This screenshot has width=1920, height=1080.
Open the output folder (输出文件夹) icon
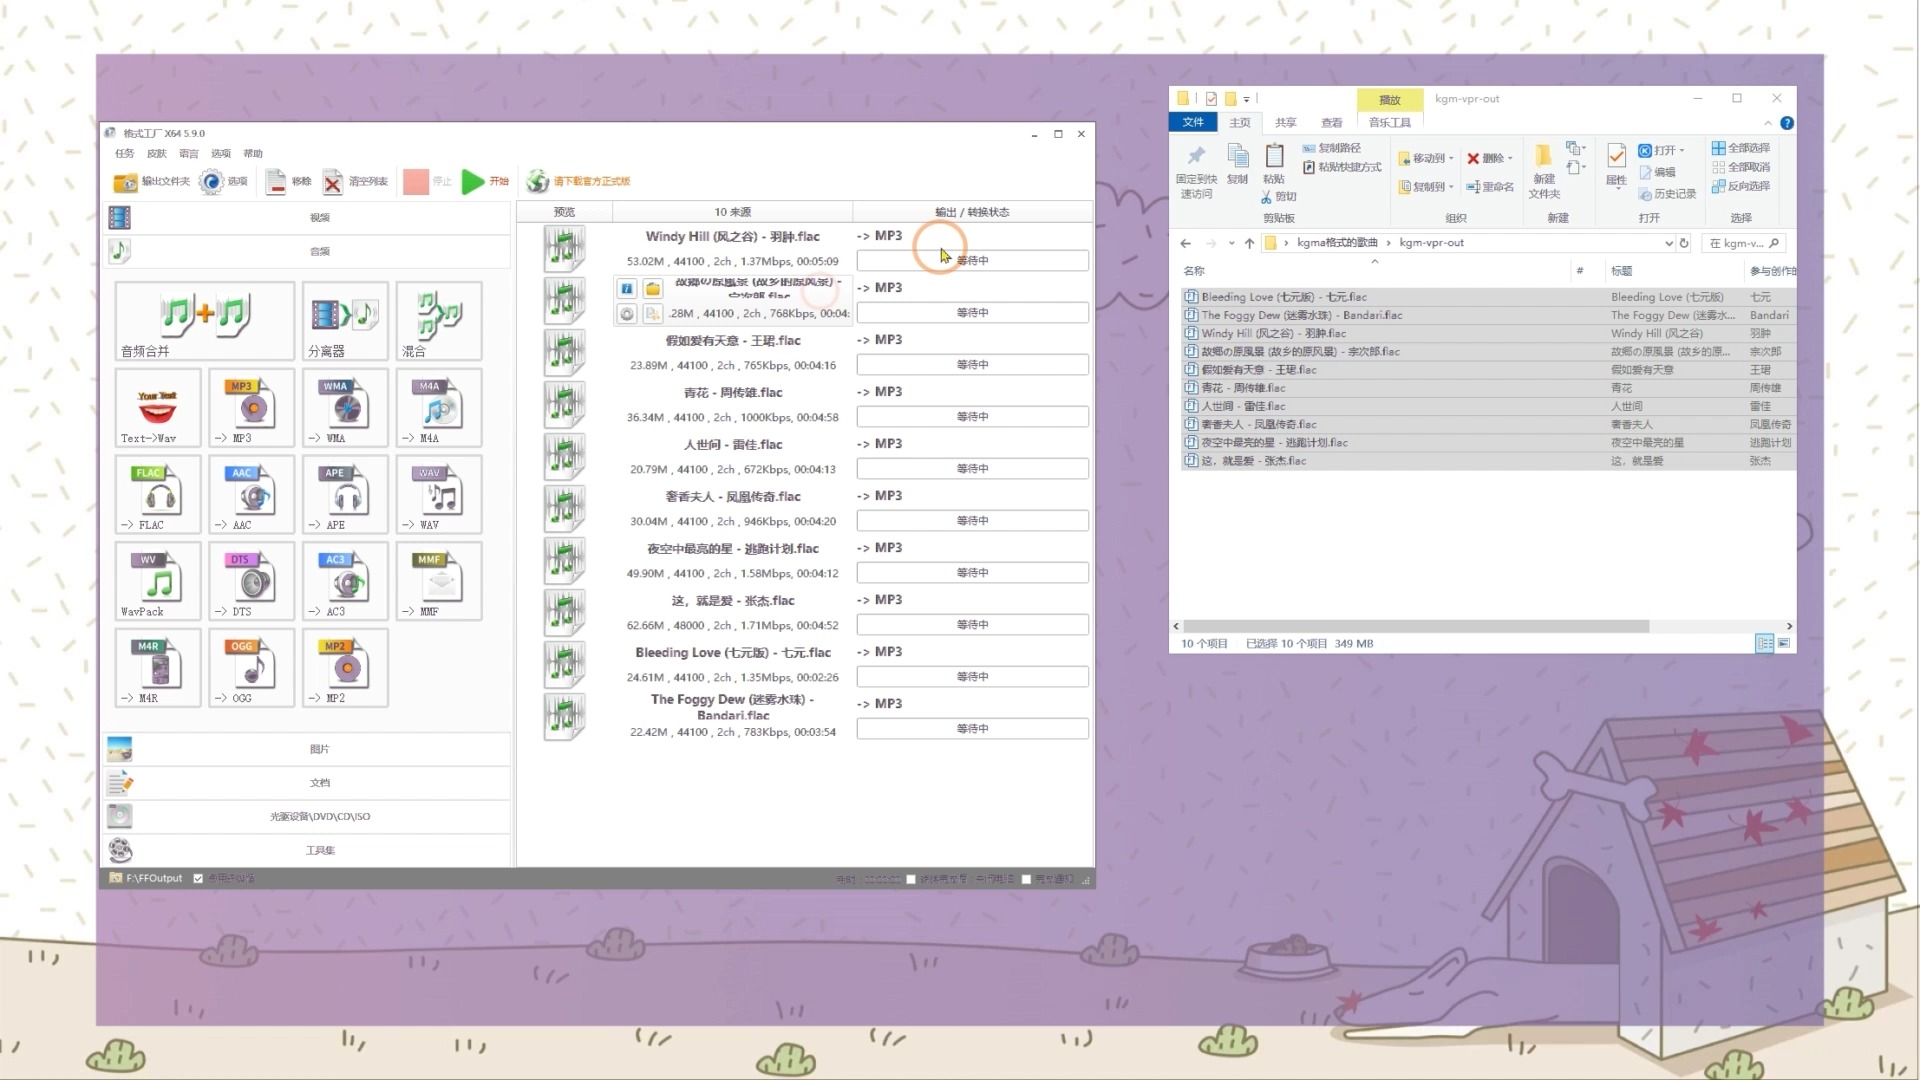tap(126, 182)
